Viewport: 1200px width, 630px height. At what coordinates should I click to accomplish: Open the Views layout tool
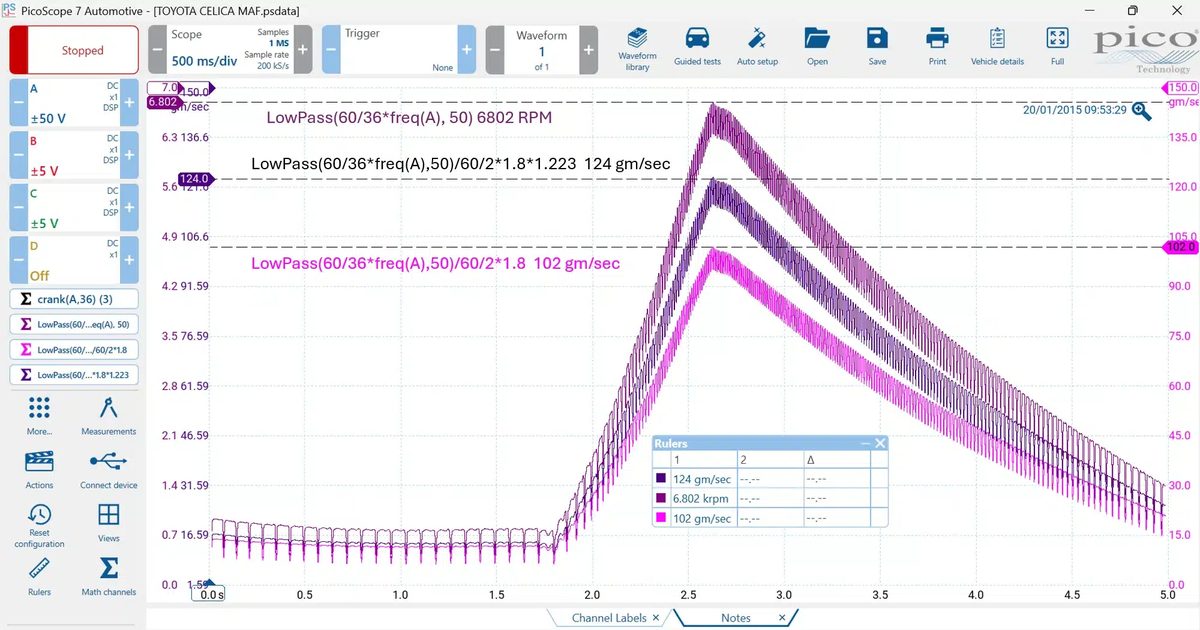108,522
